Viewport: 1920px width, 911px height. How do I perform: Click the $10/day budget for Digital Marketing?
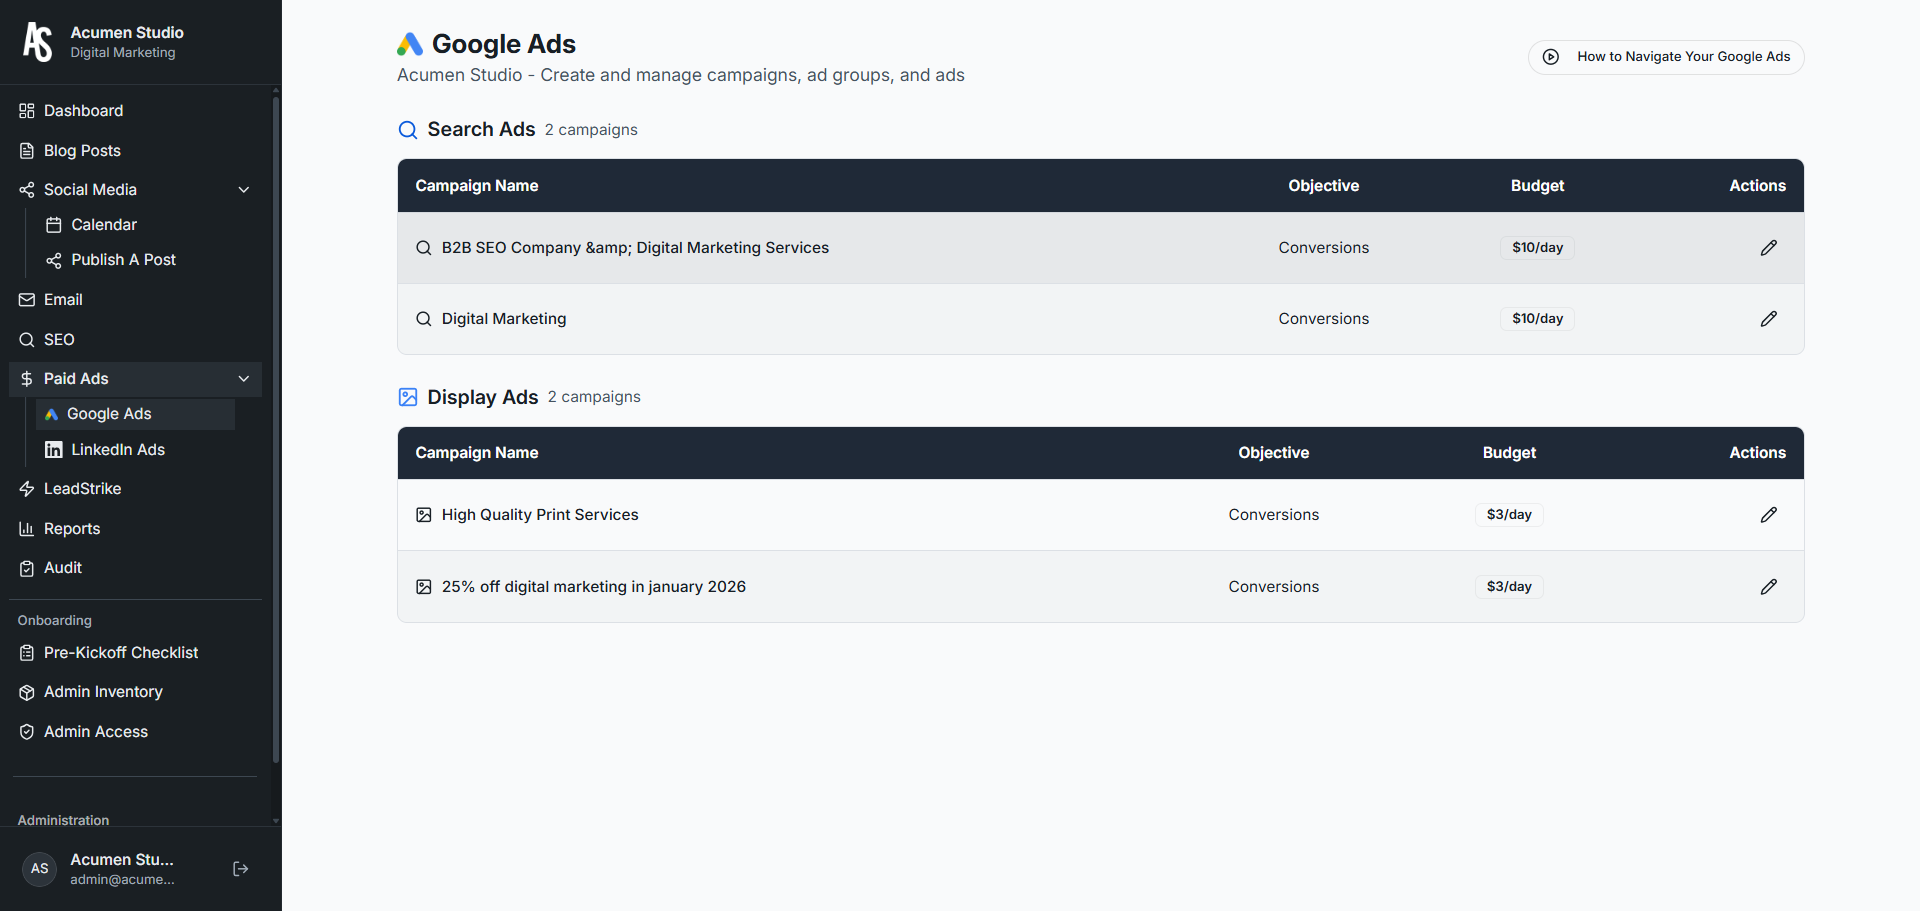1537,319
